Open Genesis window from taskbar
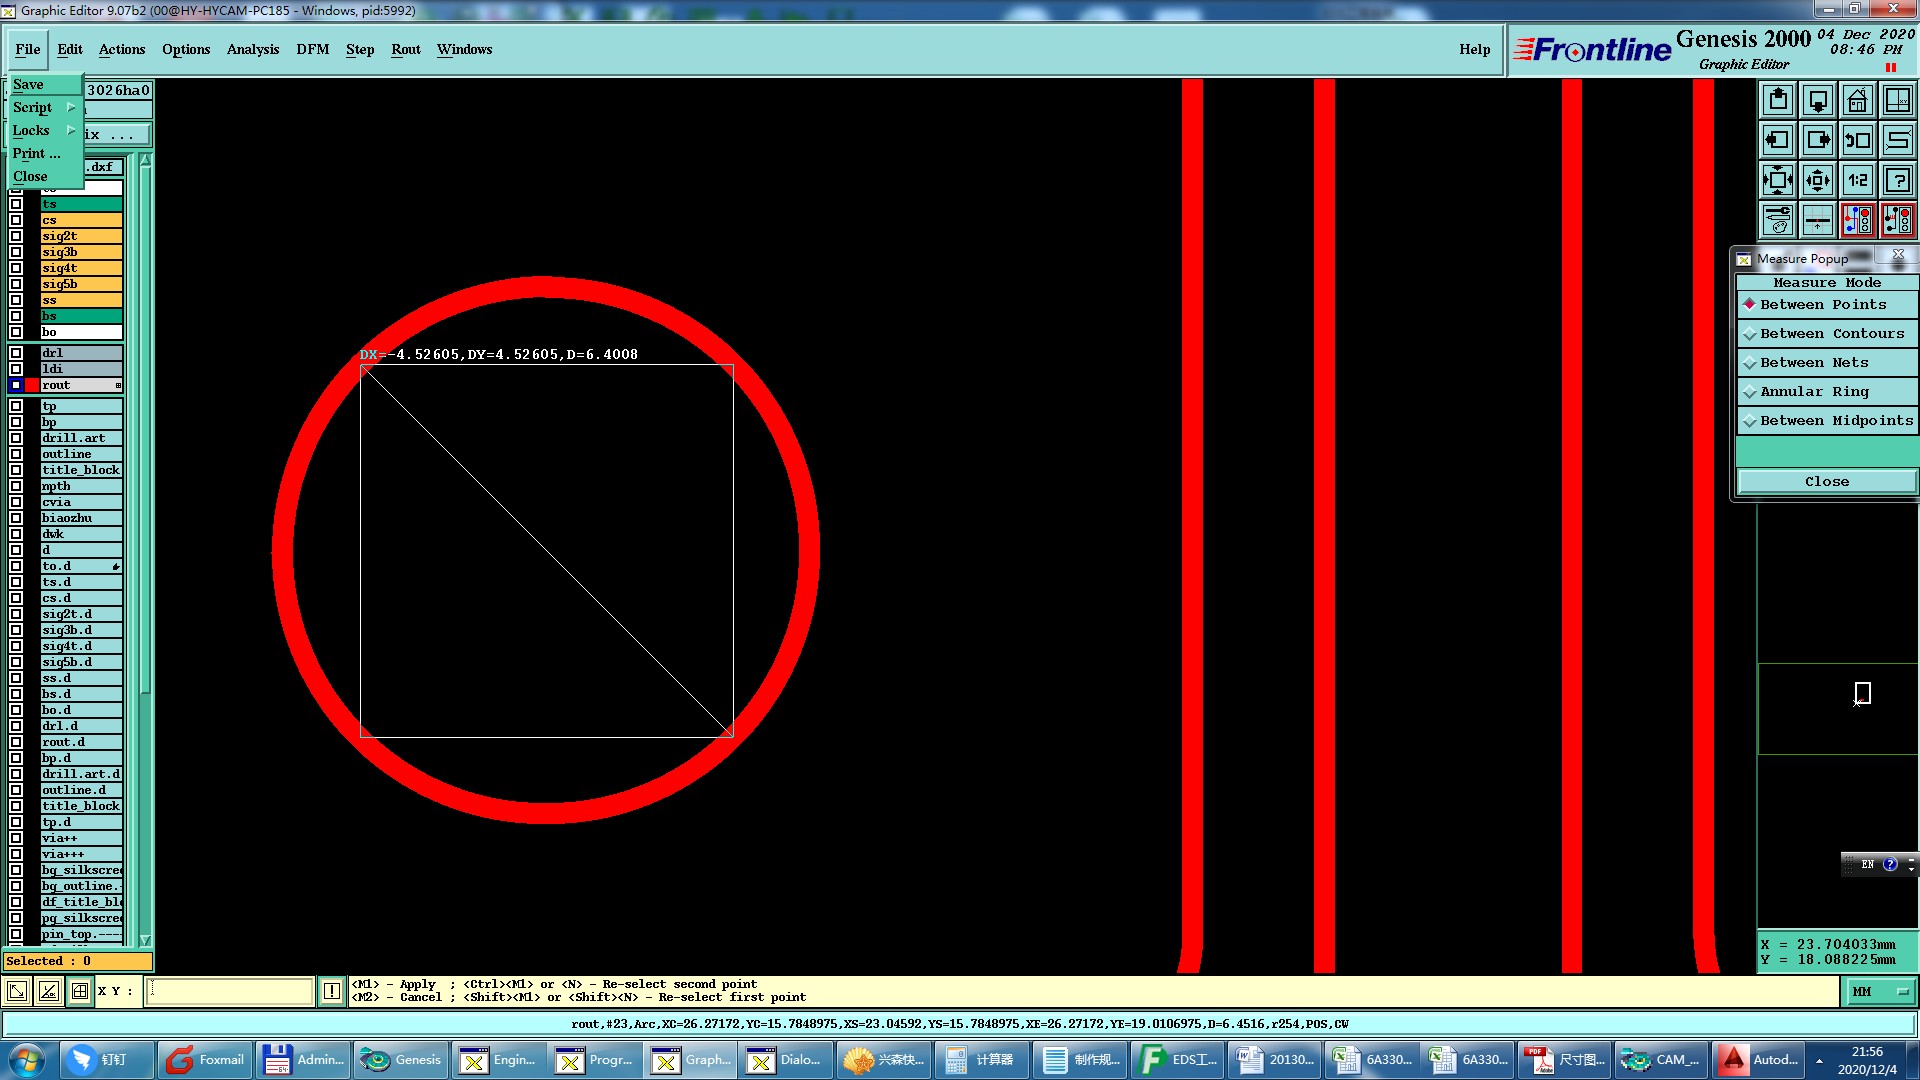The height and width of the screenshot is (1080, 1920). click(401, 1060)
